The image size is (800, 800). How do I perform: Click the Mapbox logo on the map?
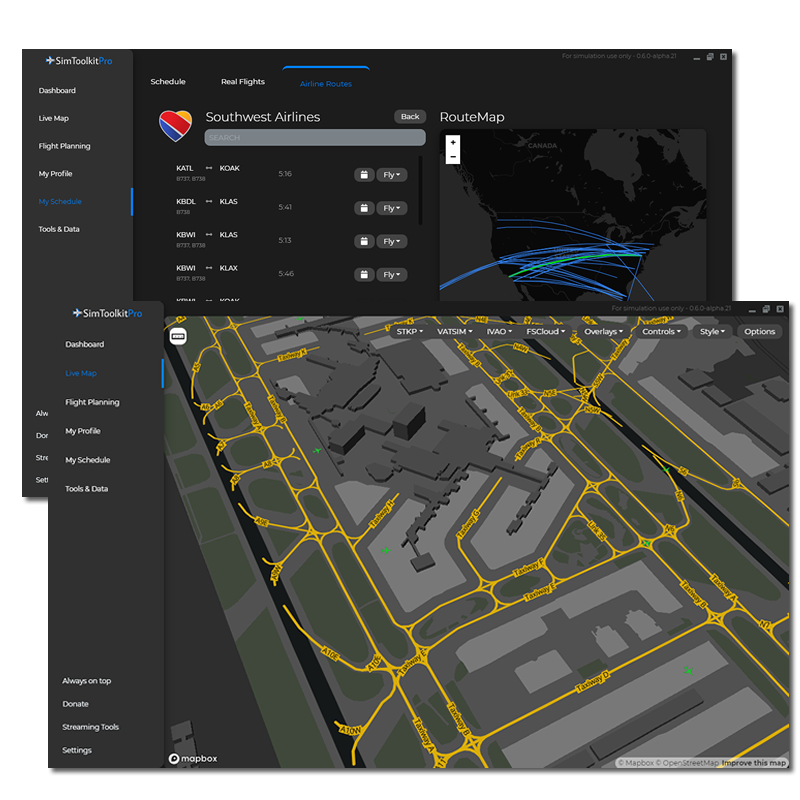point(193,759)
